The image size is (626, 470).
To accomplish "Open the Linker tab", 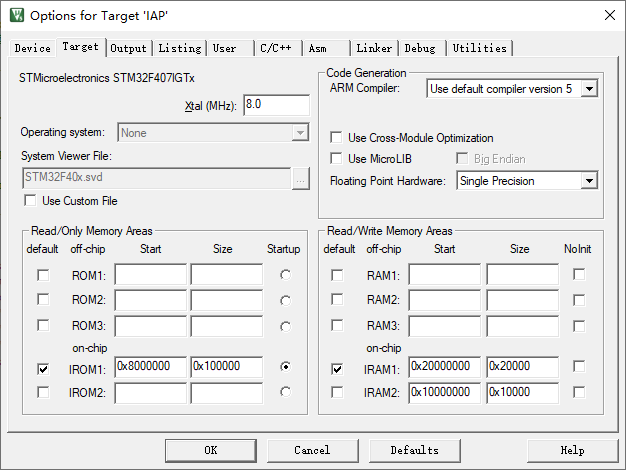I will pyautogui.click(x=374, y=48).
